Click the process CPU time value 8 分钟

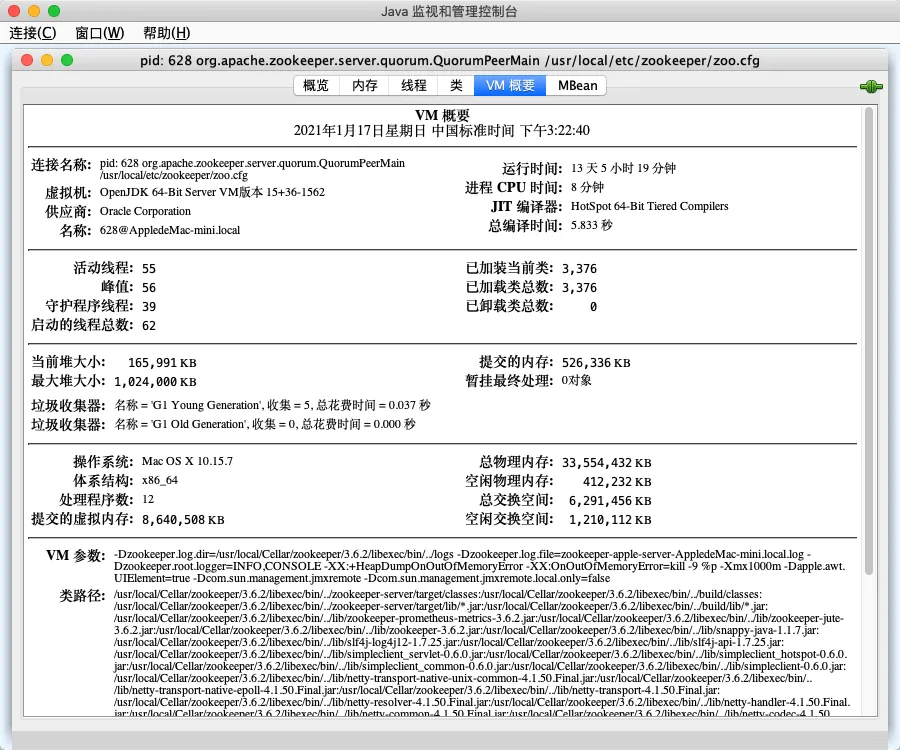[587, 187]
